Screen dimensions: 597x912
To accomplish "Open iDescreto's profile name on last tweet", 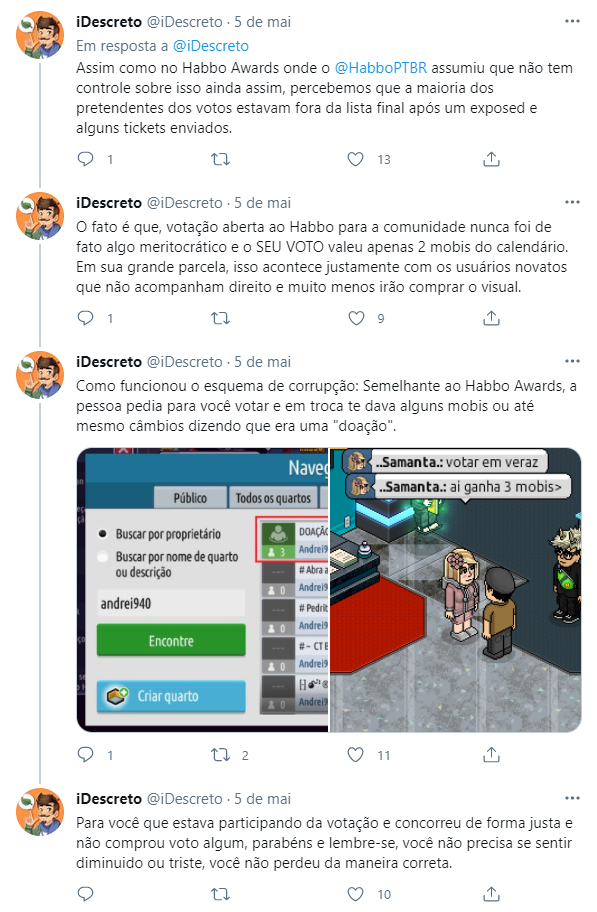I will [x=109, y=799].
